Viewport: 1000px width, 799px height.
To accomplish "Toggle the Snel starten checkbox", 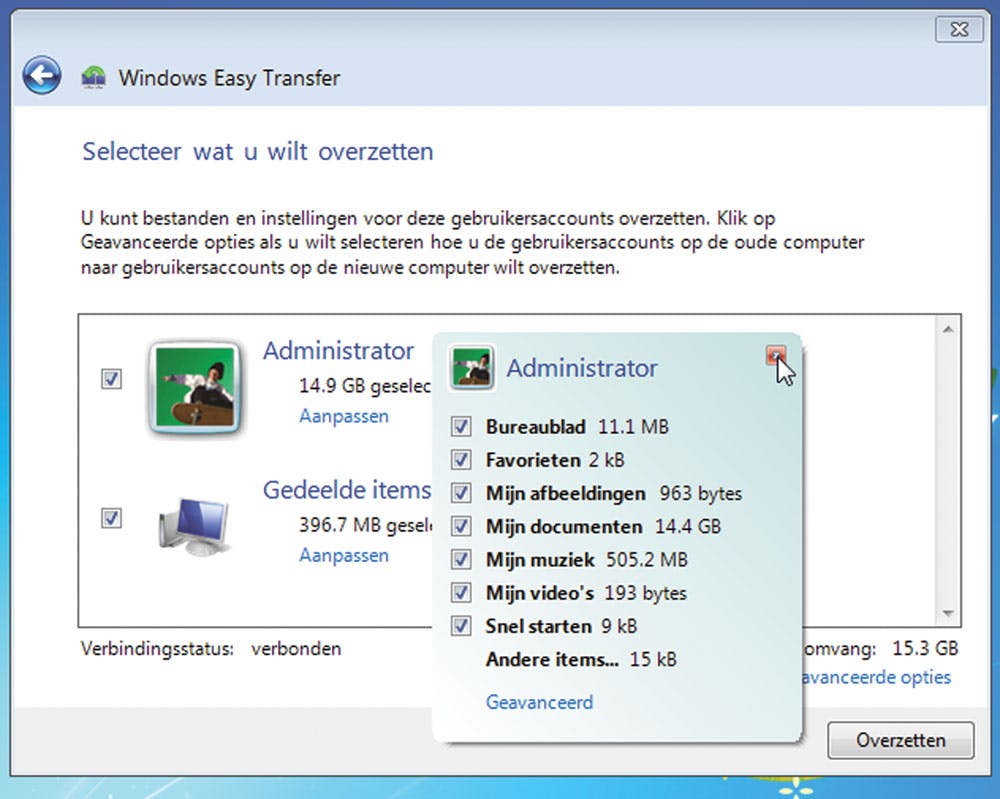I will (461, 626).
